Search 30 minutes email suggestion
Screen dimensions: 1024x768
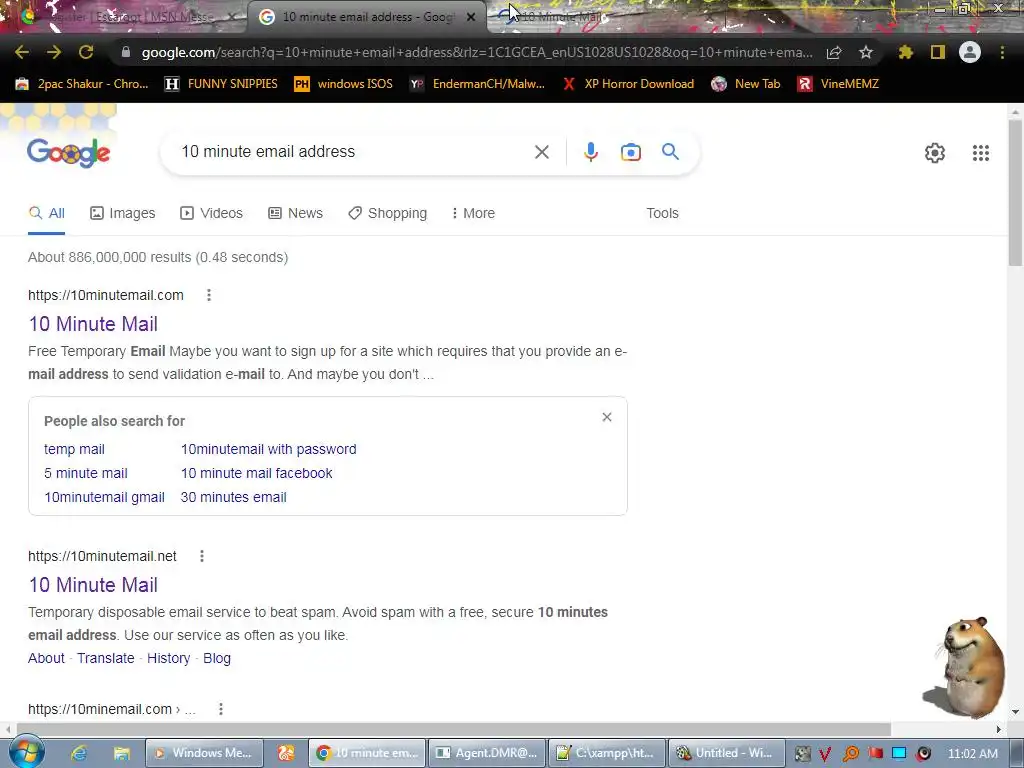[233, 497]
